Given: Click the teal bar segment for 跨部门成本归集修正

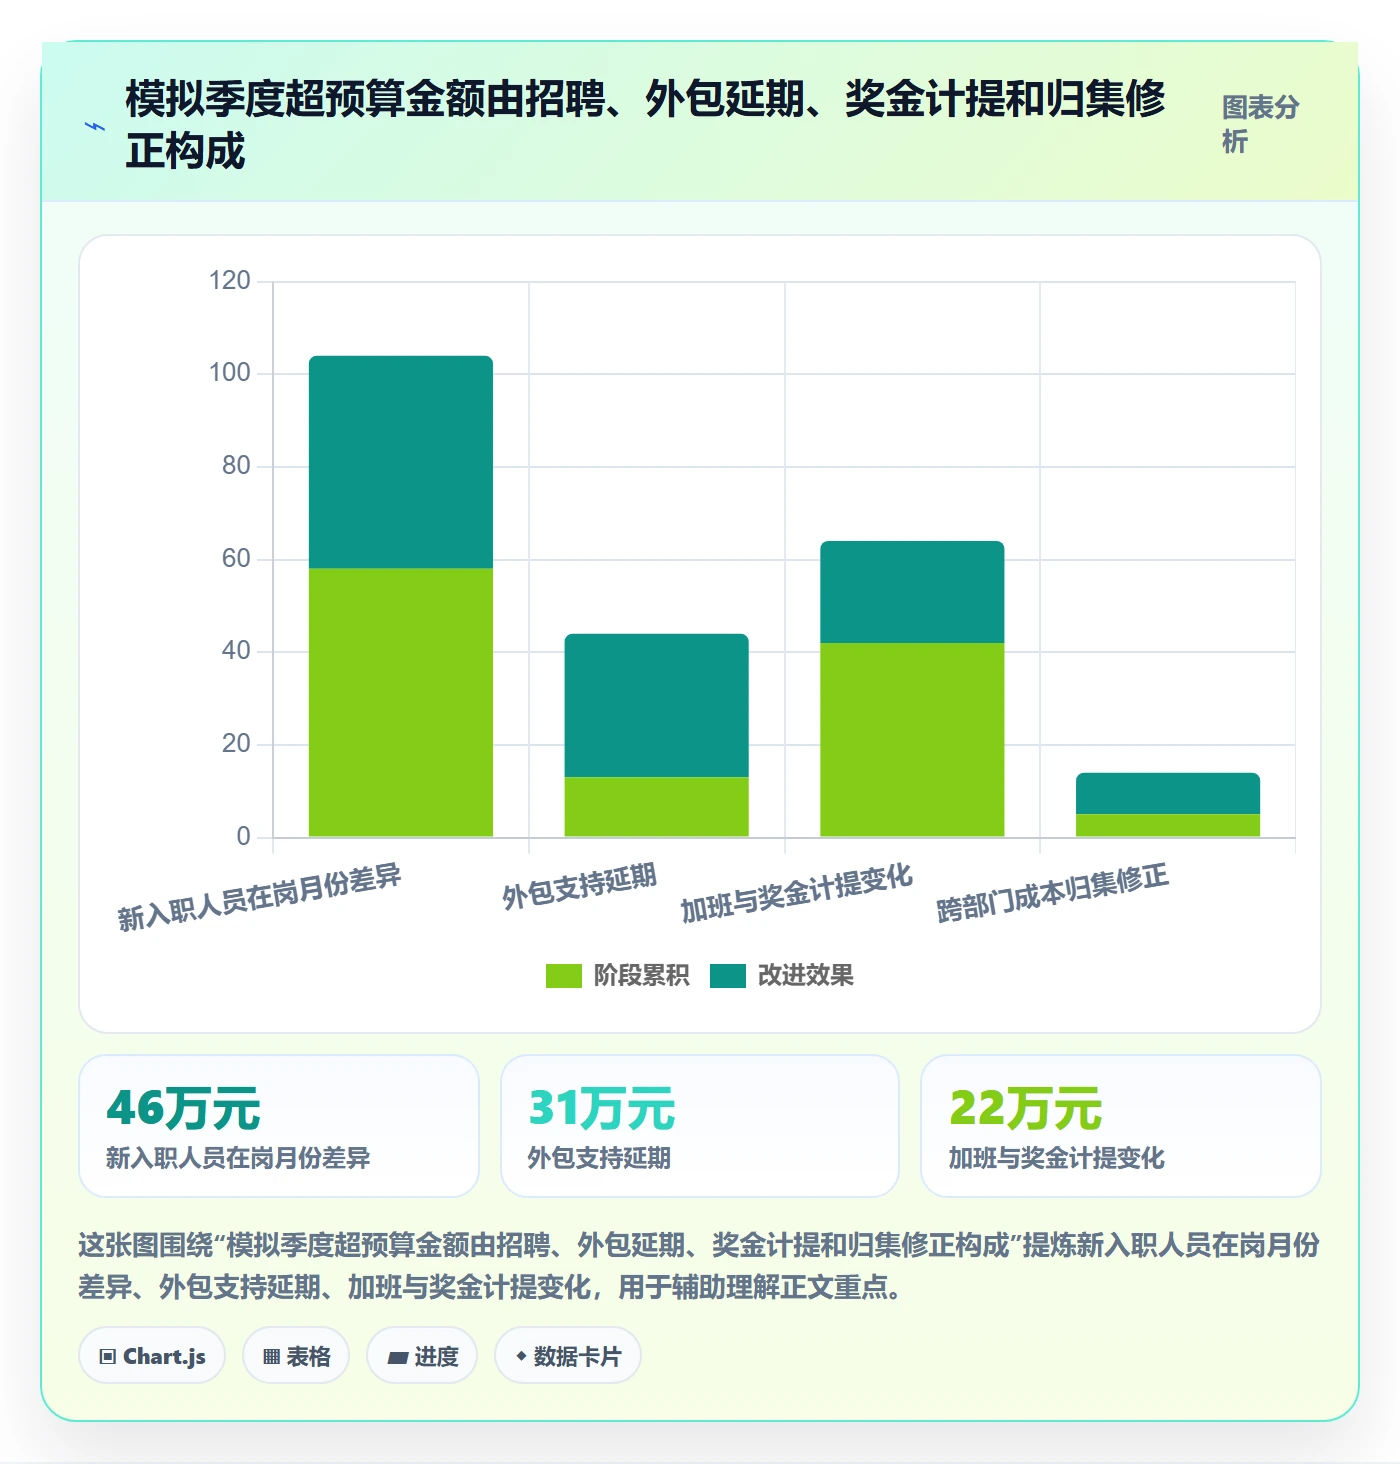Looking at the screenshot, I should click(1168, 793).
